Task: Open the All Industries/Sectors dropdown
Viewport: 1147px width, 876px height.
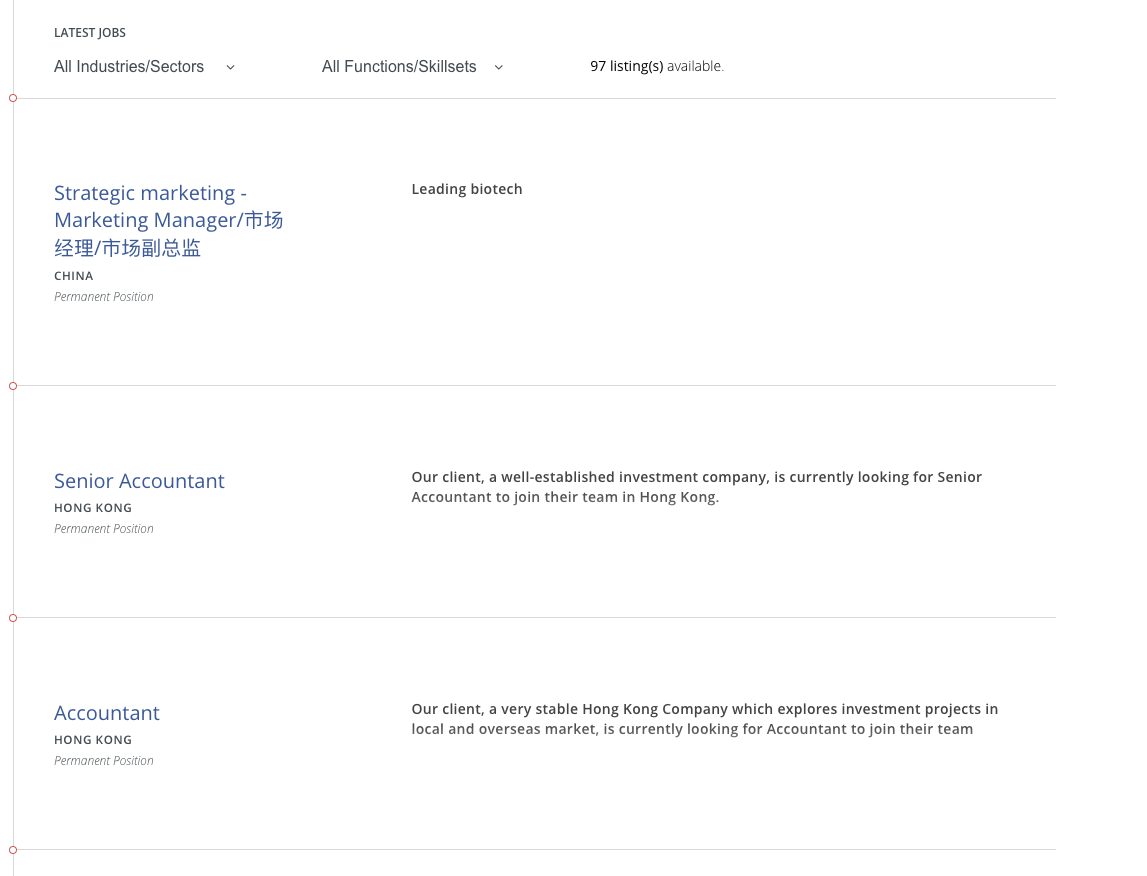Action: [129, 67]
